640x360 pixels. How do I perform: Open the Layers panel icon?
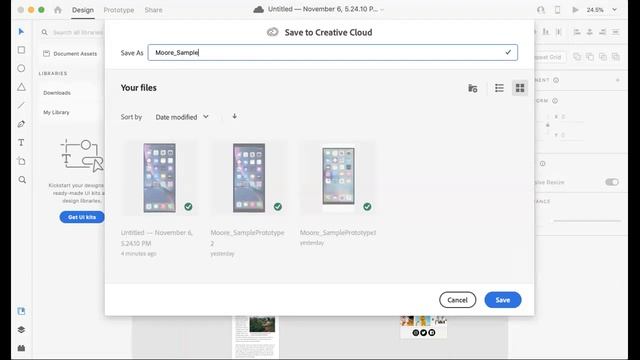coord(21,330)
